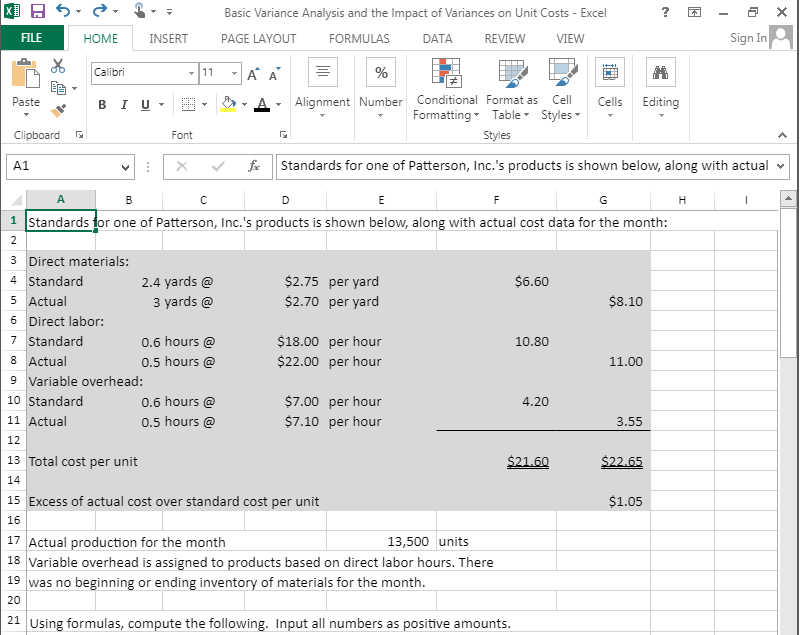The image size is (800, 635).
Task: Click the Cut scissors icon
Action: click(57, 66)
